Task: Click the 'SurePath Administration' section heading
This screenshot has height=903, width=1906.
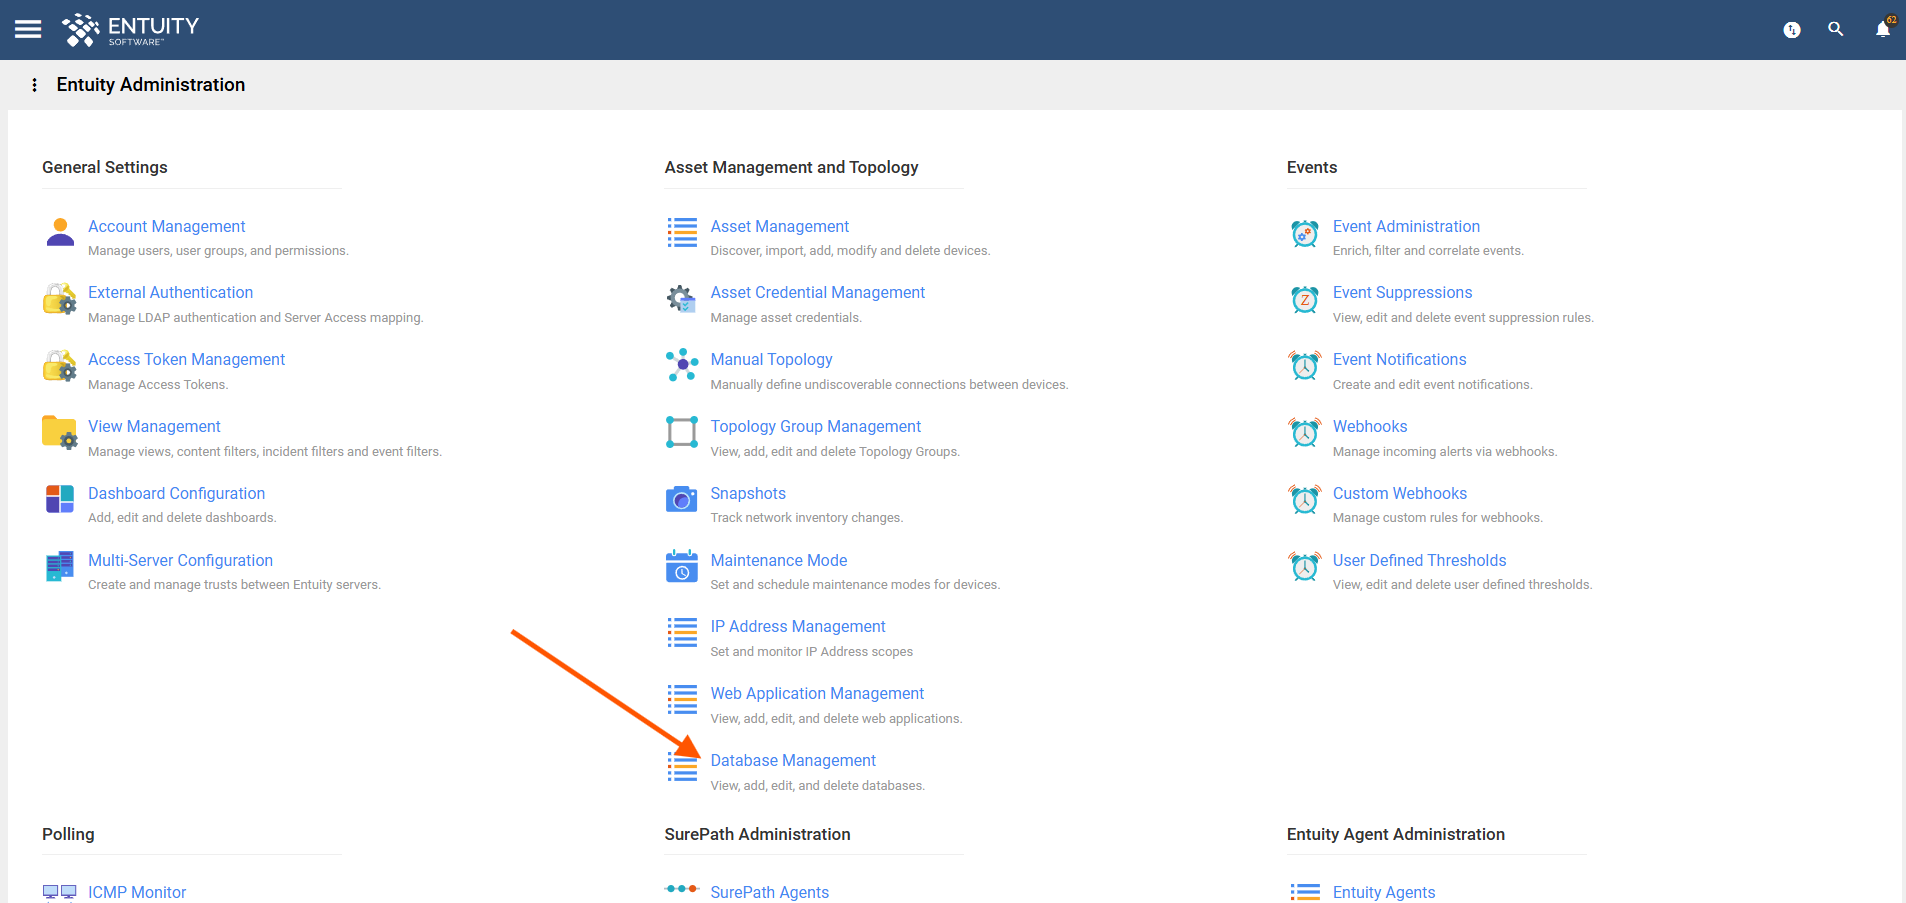Action: (x=757, y=834)
